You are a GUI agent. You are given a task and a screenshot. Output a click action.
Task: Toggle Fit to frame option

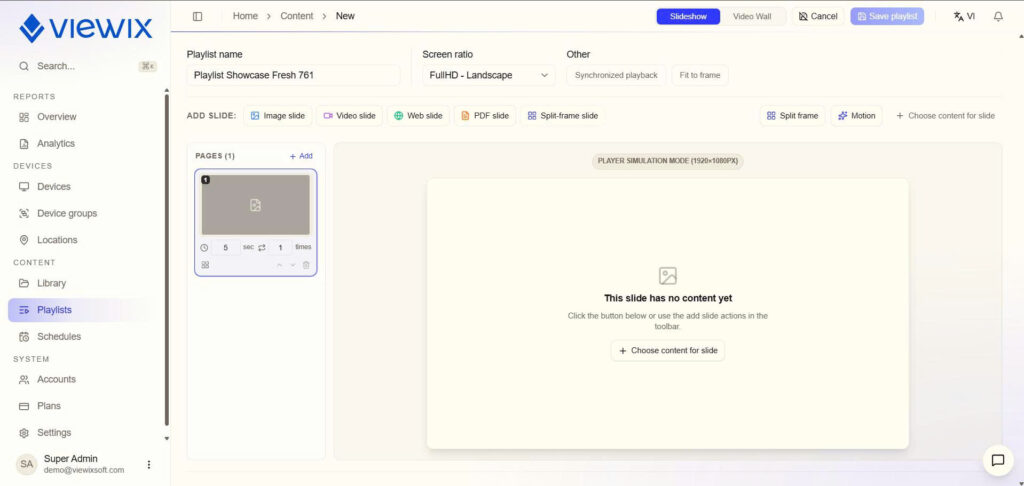[x=699, y=75]
